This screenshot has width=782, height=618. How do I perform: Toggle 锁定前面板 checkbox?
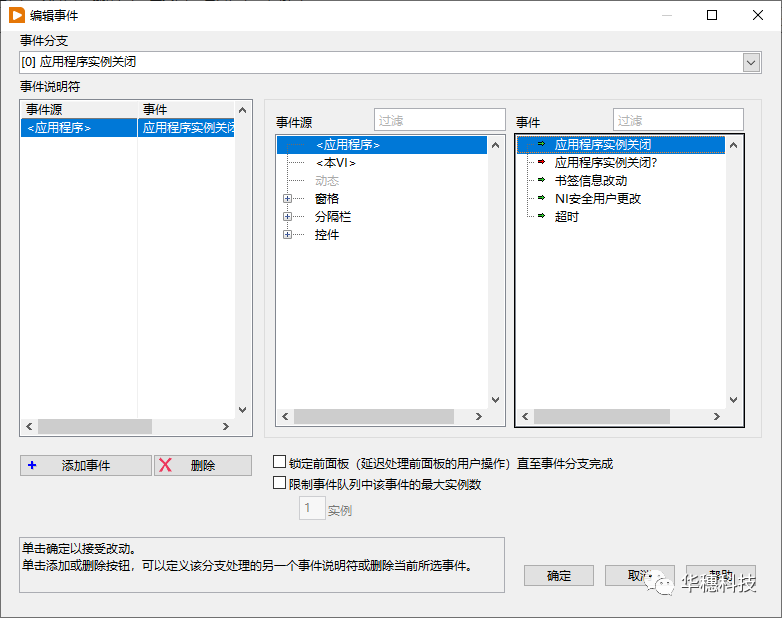coord(279,462)
